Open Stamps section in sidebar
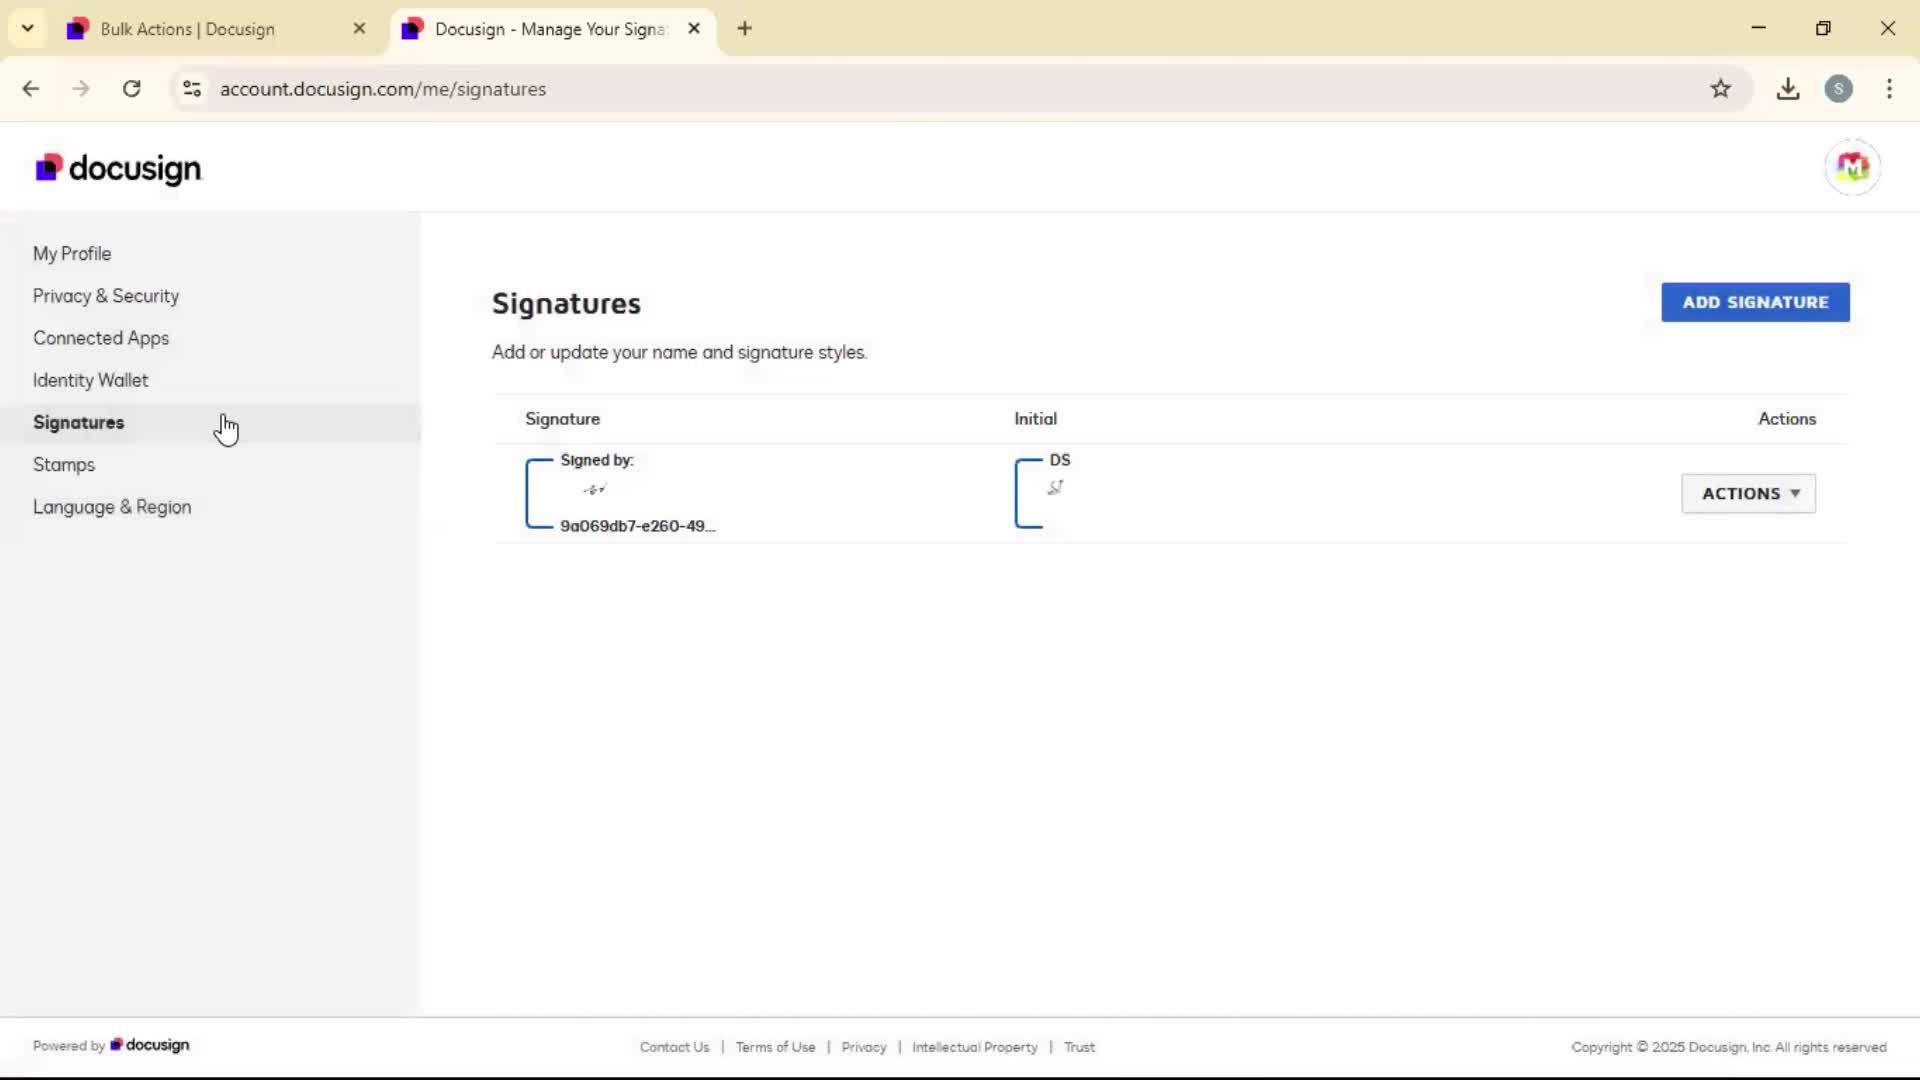The image size is (1920, 1080). click(x=64, y=465)
